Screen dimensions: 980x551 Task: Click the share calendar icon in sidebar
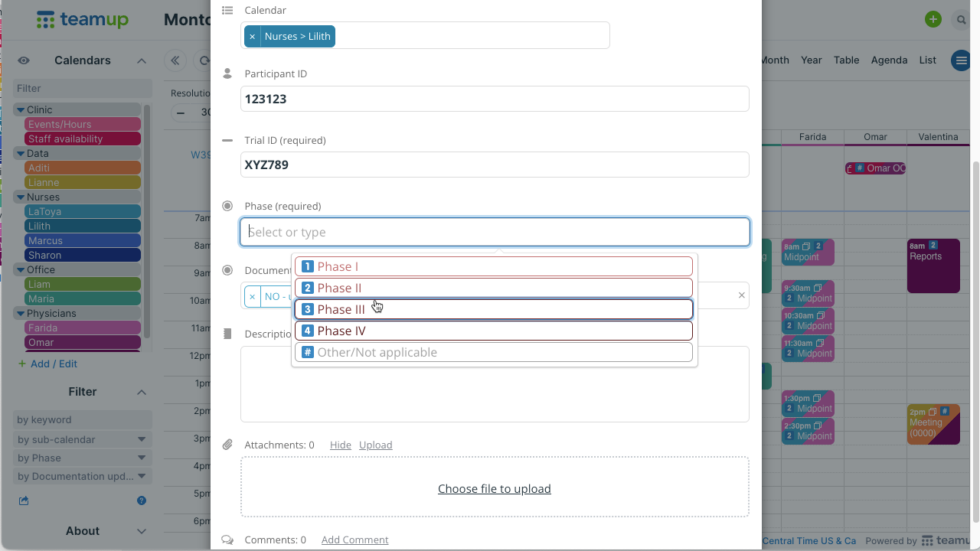point(24,500)
